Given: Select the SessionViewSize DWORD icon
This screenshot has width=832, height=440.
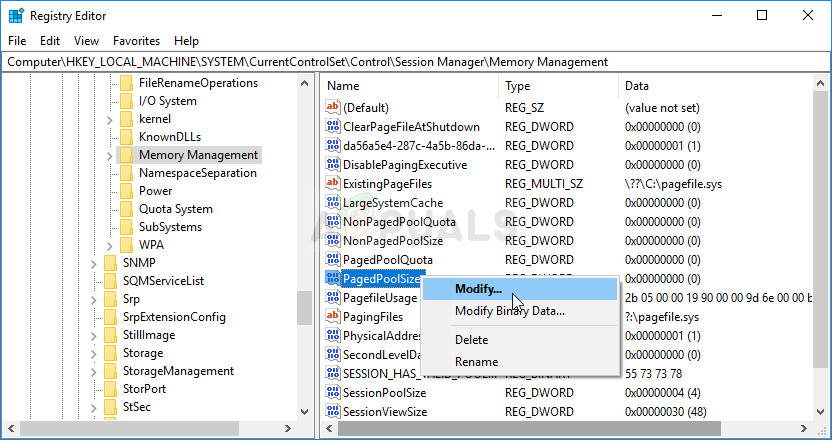Looking at the screenshot, I should [x=333, y=411].
